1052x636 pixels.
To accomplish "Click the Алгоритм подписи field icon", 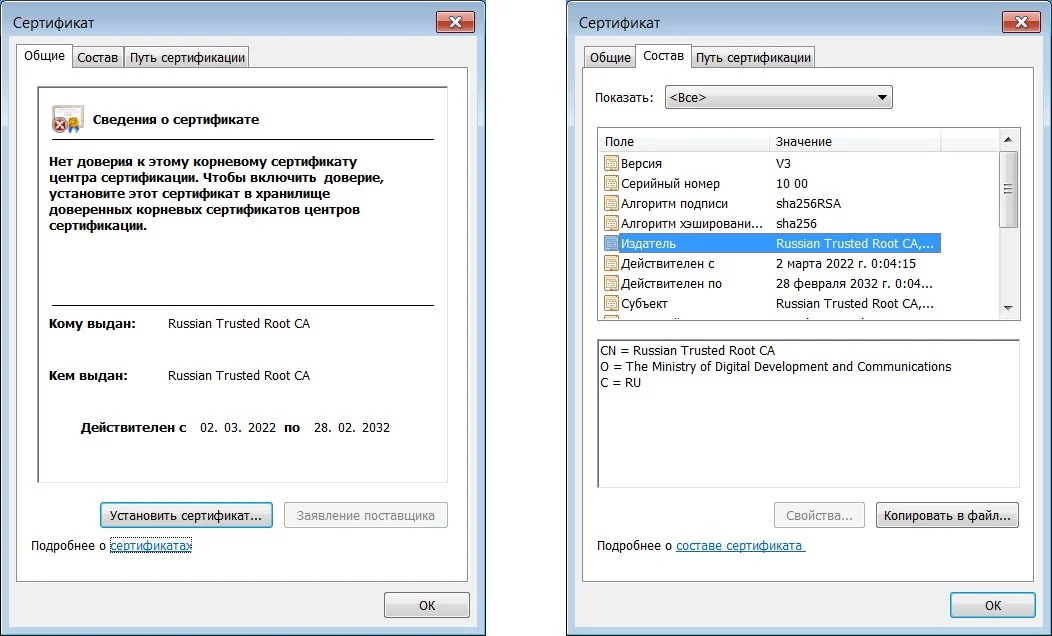I will (611, 203).
